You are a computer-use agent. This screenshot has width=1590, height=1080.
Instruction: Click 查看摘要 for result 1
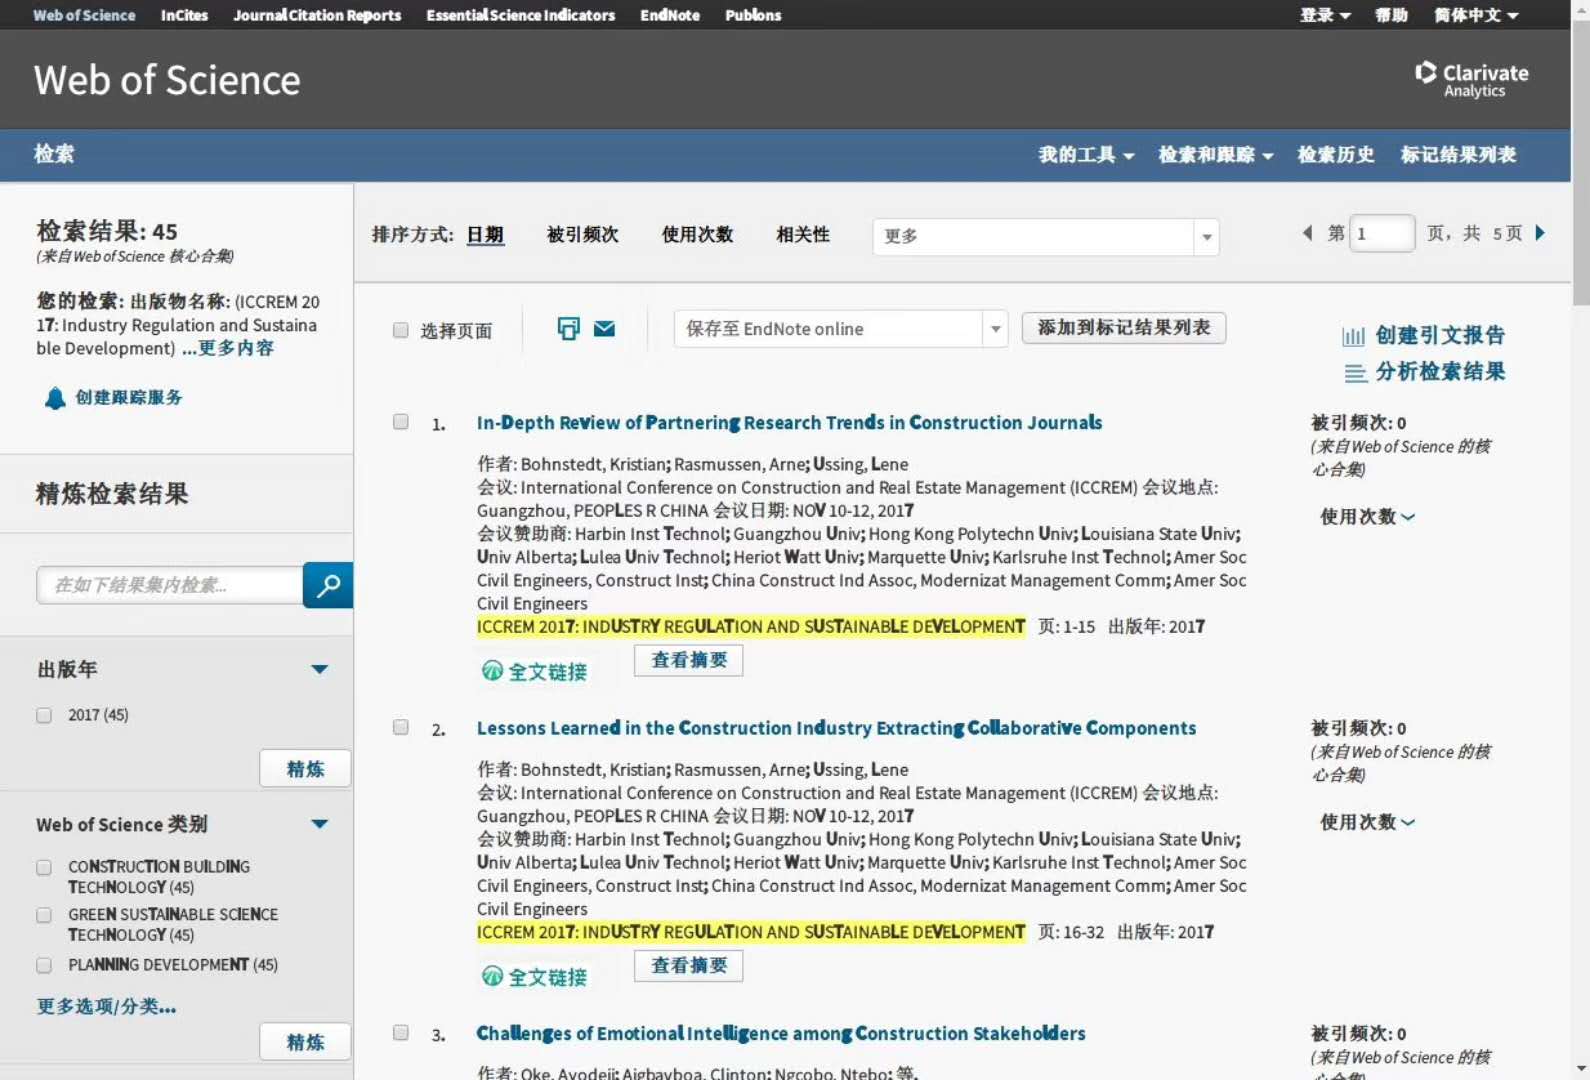point(689,660)
